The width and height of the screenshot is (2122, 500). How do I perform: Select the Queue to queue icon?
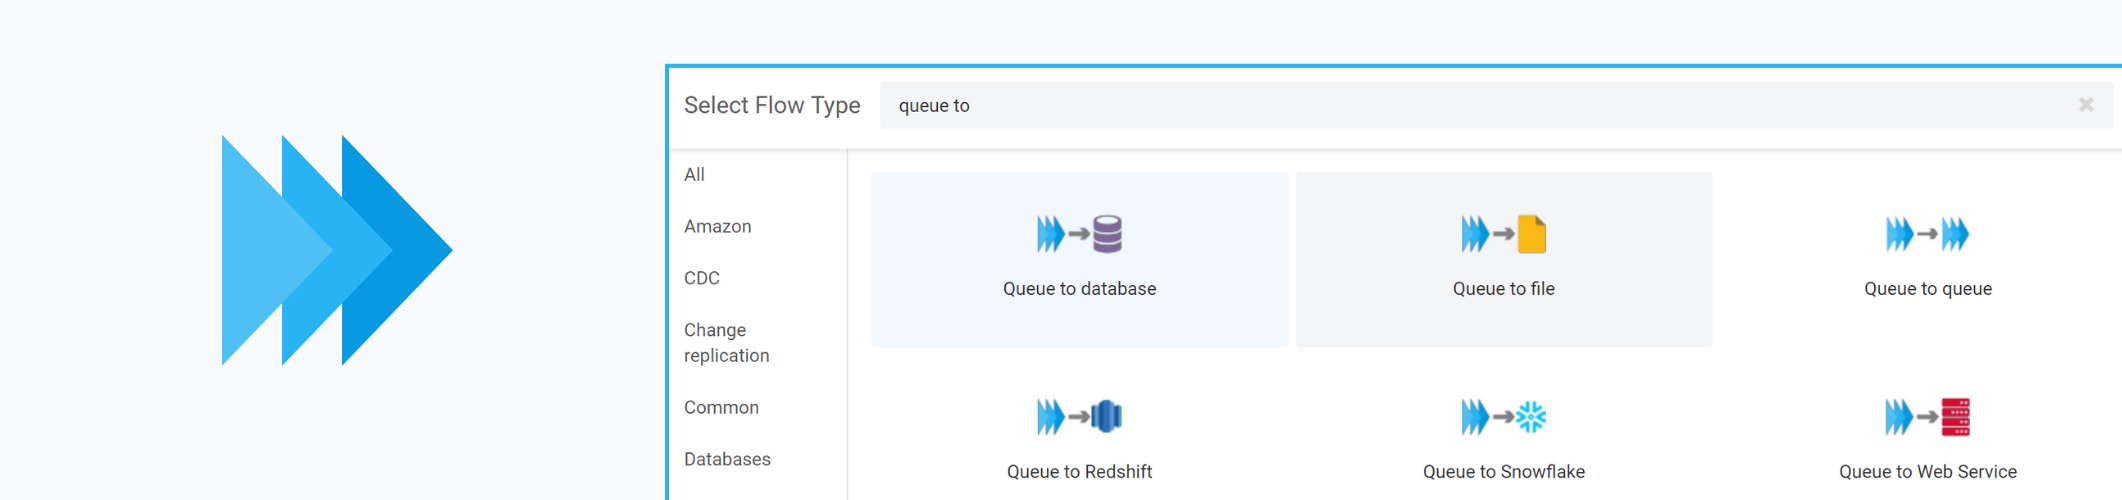pyautogui.click(x=1927, y=234)
